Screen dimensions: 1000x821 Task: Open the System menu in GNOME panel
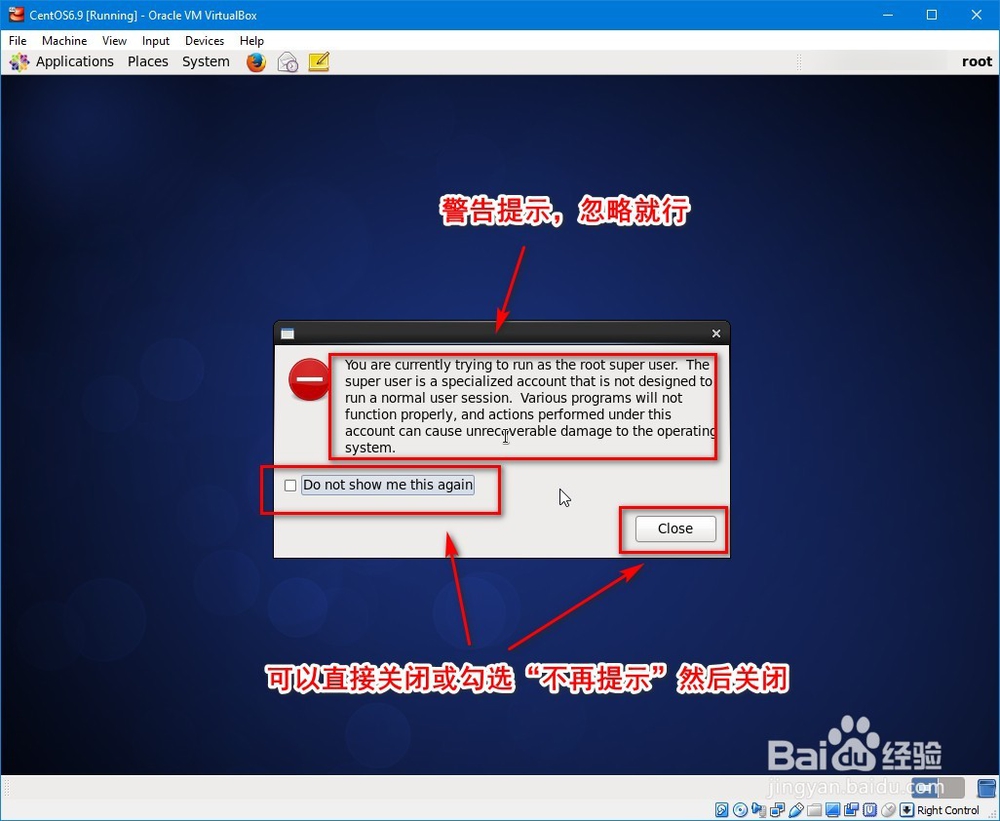(x=205, y=62)
